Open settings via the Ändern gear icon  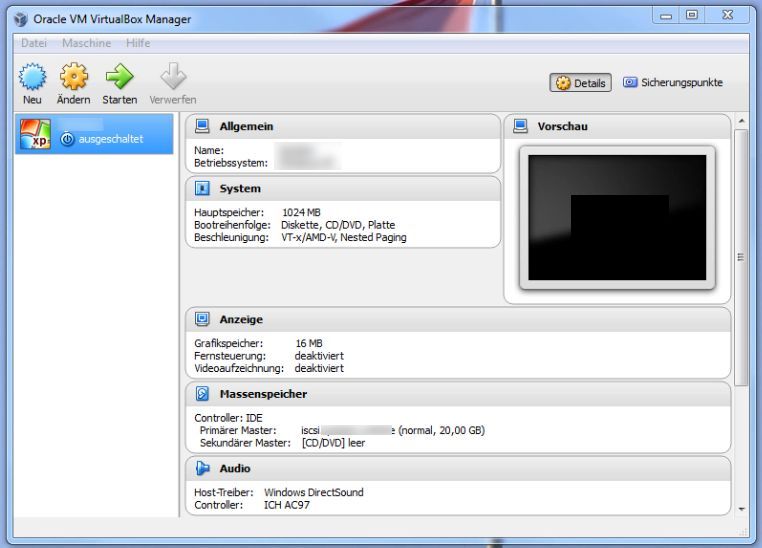point(73,77)
